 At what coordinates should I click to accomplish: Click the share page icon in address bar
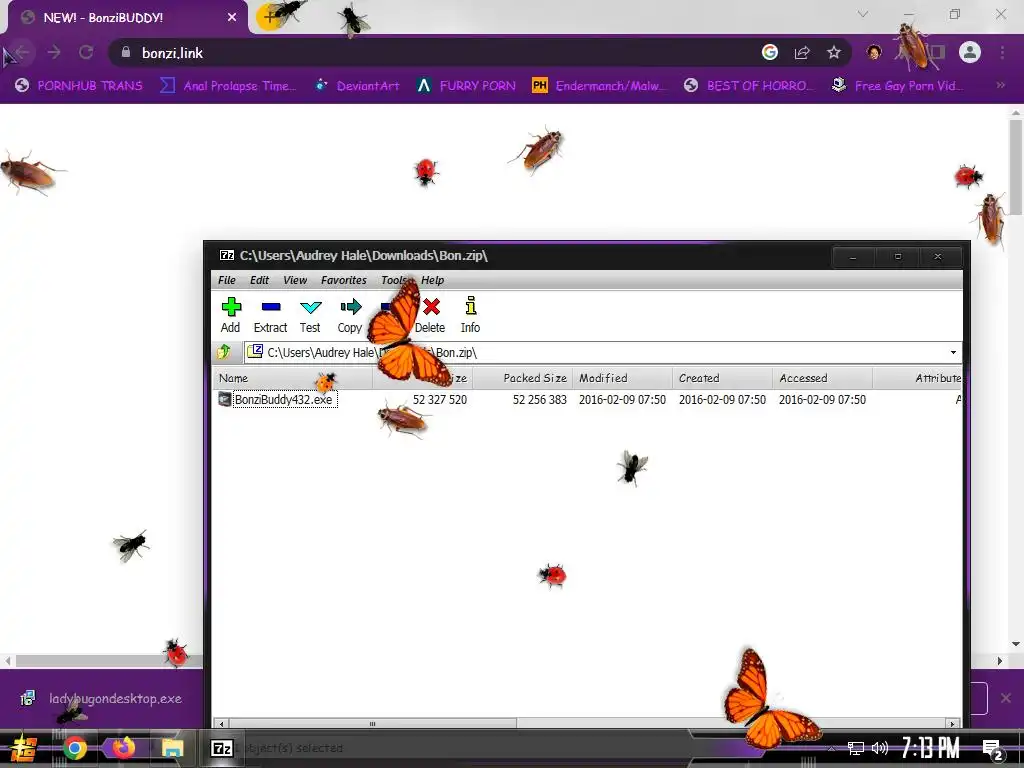pos(802,52)
